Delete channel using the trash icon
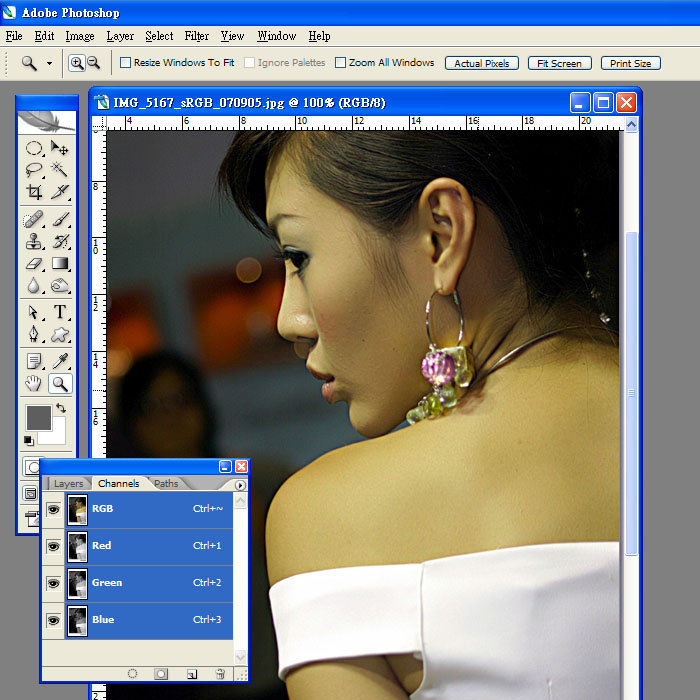 pos(220,674)
